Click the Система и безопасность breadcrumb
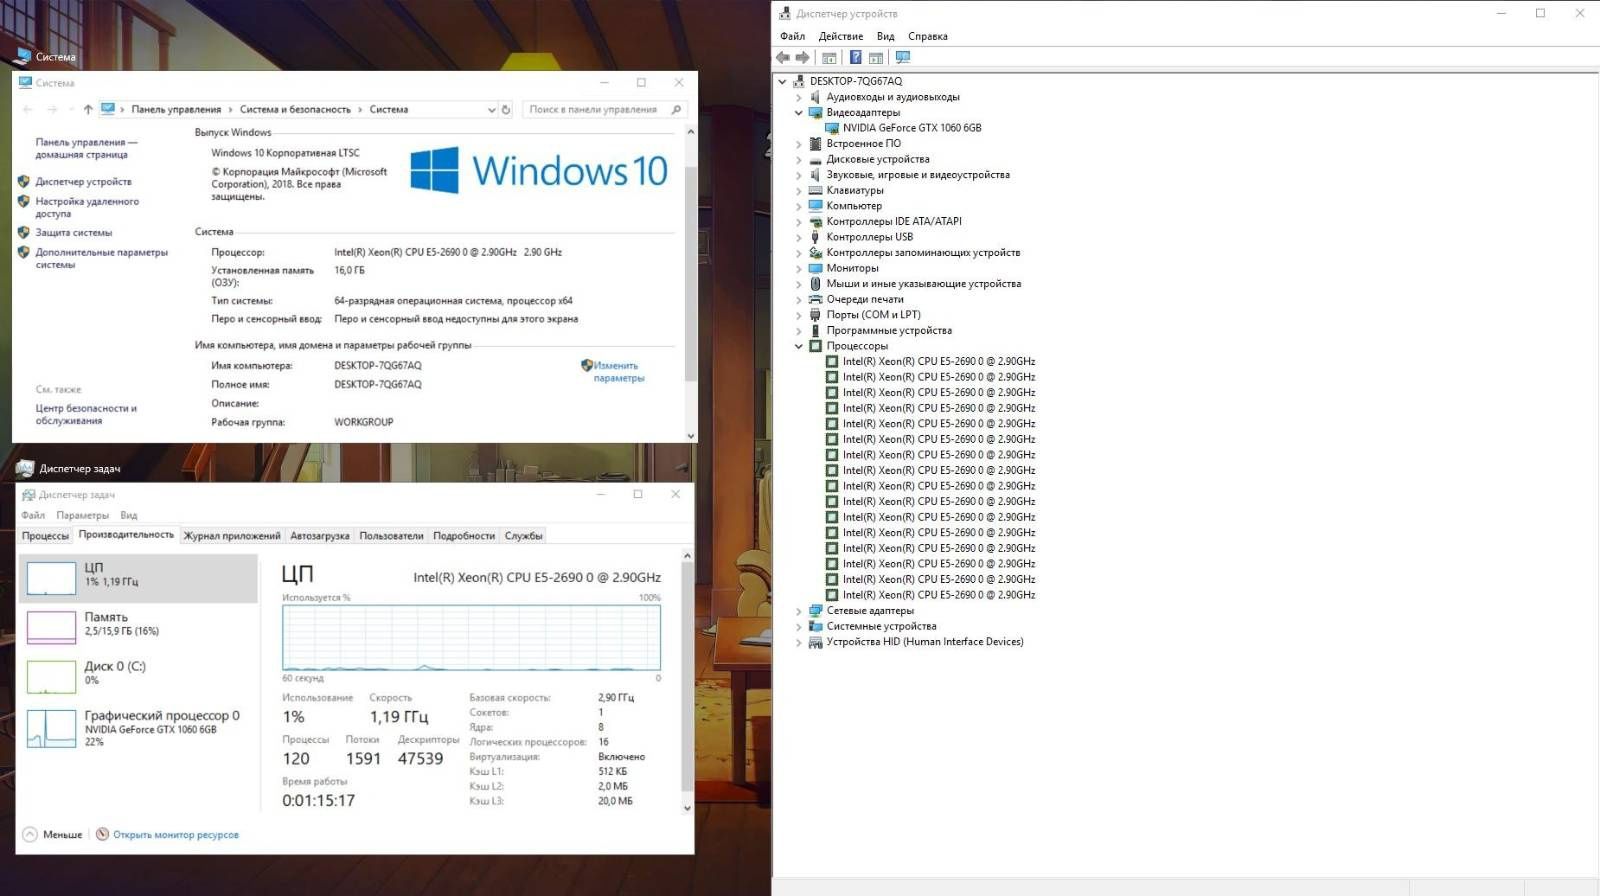The width and height of the screenshot is (1600, 896). point(295,110)
